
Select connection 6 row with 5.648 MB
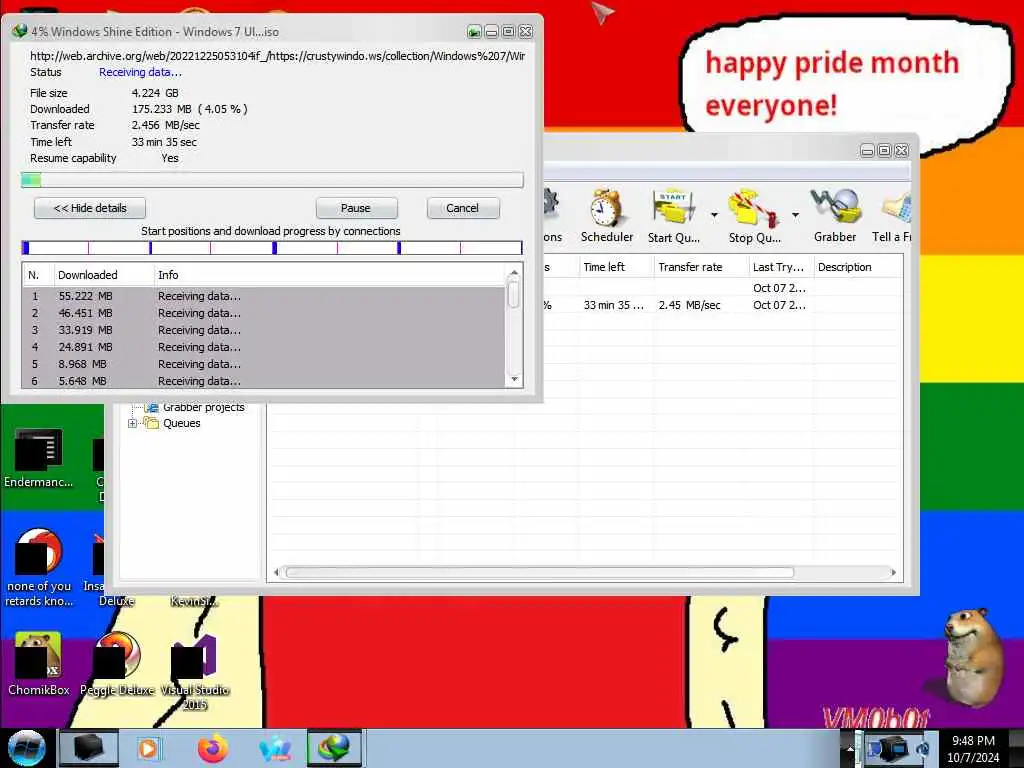[x=264, y=381]
